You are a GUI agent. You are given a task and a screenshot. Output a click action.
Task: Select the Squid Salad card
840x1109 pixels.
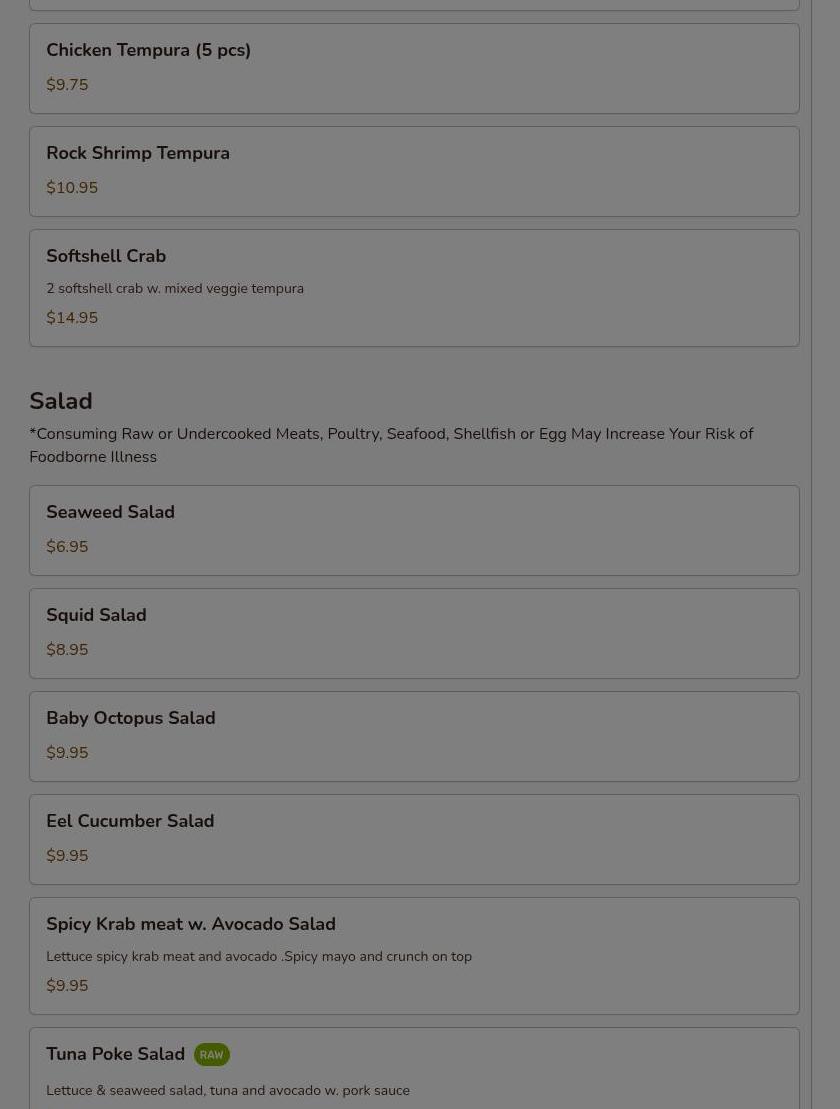click(414, 634)
